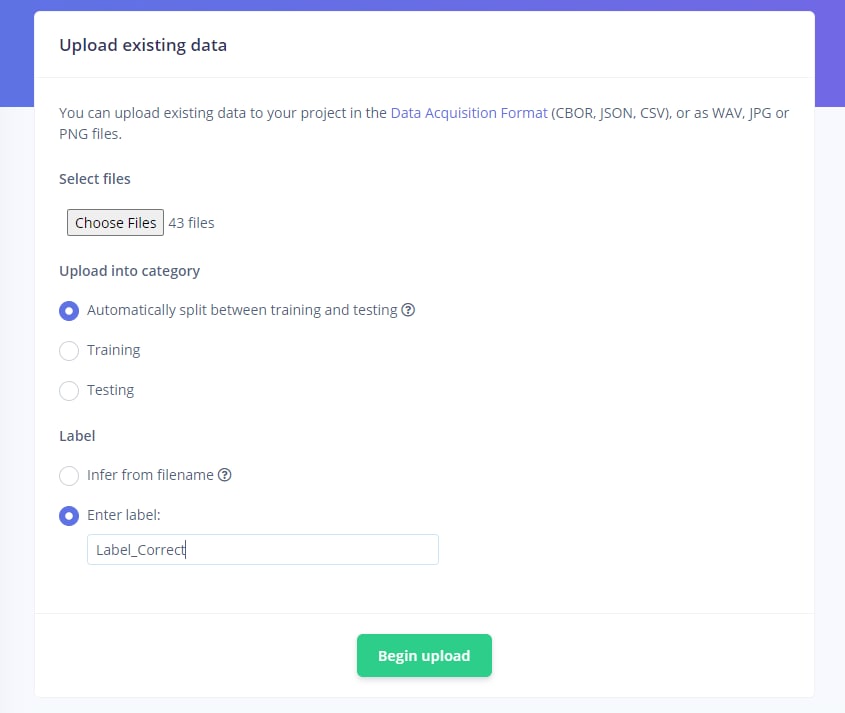Click the '43 files' count text
Viewport: 845px width, 713px height.
point(191,223)
